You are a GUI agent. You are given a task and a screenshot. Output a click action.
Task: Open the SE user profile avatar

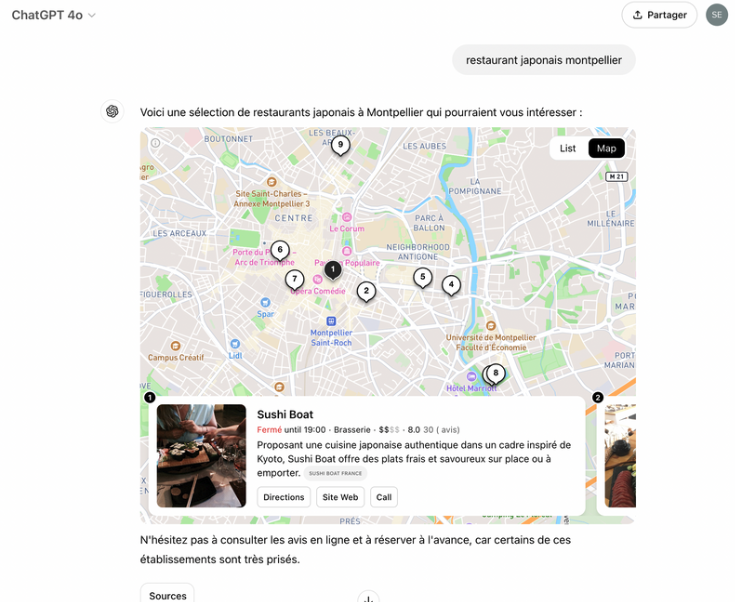[717, 15]
